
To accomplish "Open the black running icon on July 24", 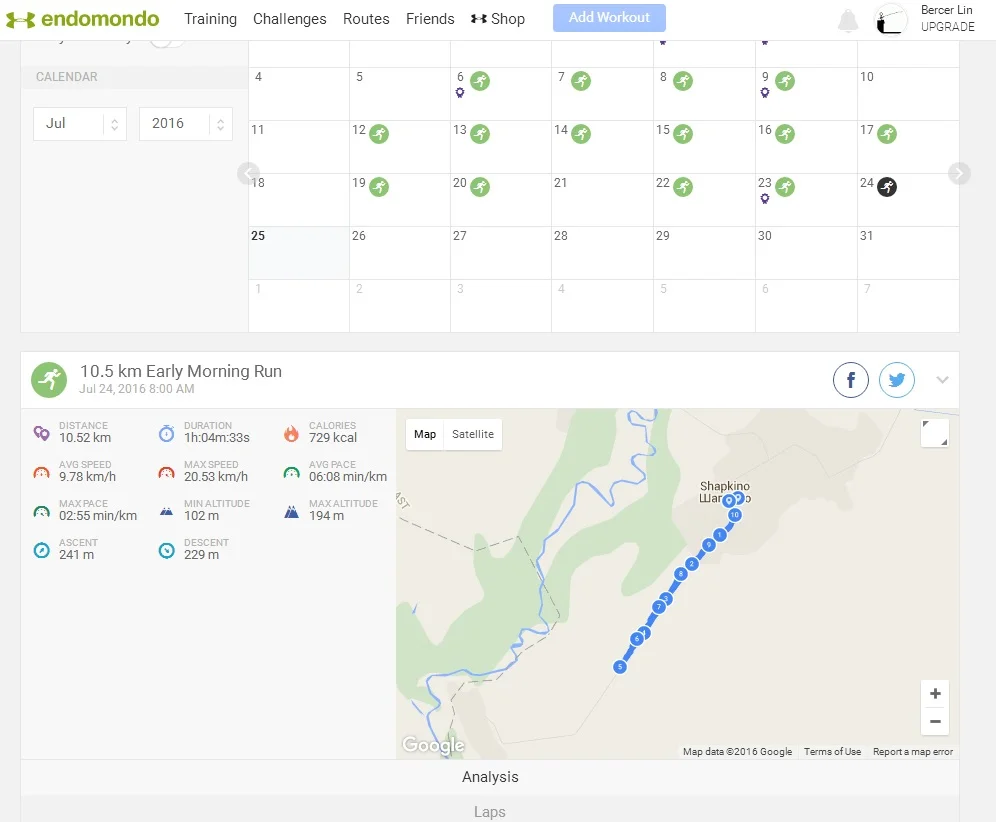I will tap(886, 186).
